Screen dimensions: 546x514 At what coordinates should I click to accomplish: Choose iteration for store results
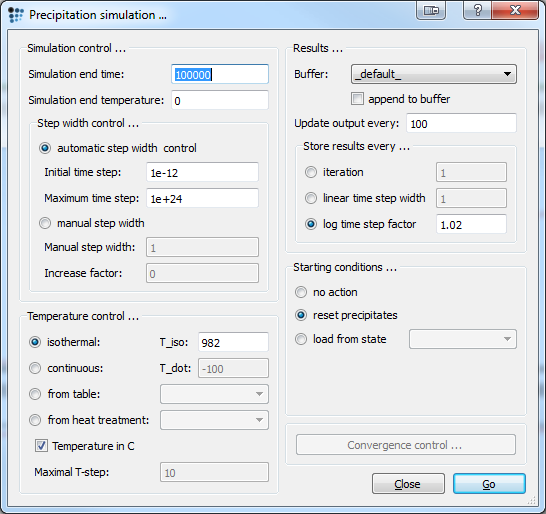[x=311, y=172]
